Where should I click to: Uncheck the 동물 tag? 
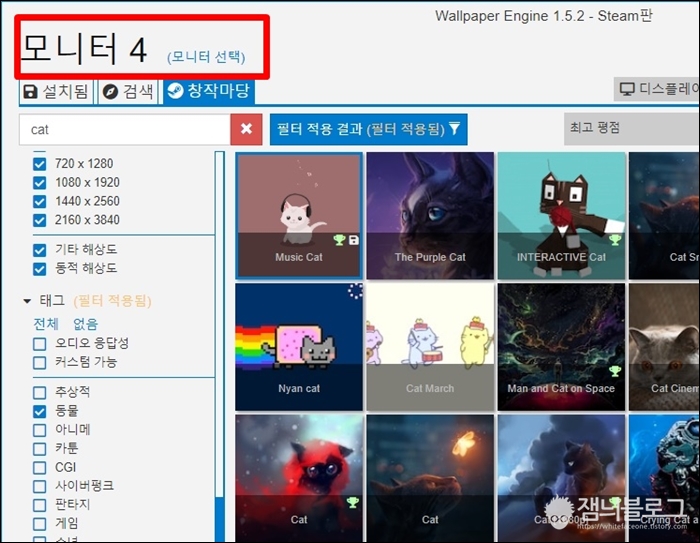pyautogui.click(x=40, y=411)
